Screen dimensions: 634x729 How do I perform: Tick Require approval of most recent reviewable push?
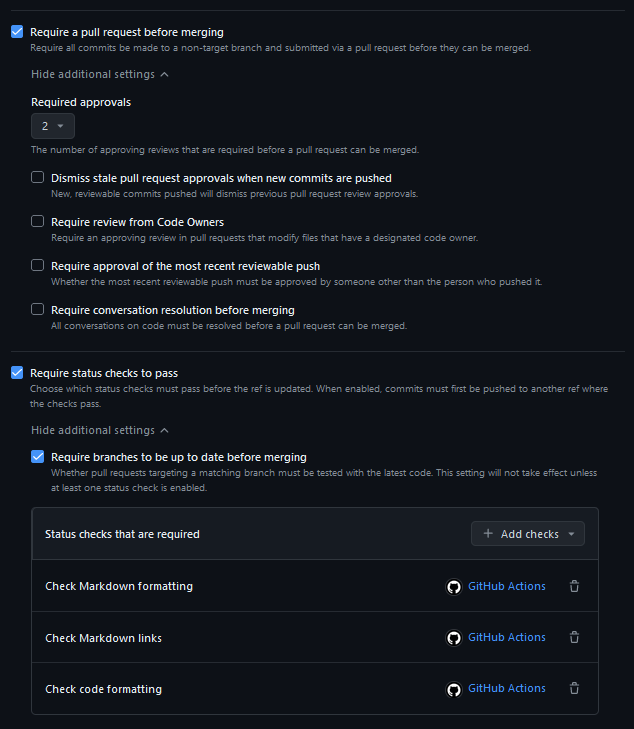[x=38, y=266]
